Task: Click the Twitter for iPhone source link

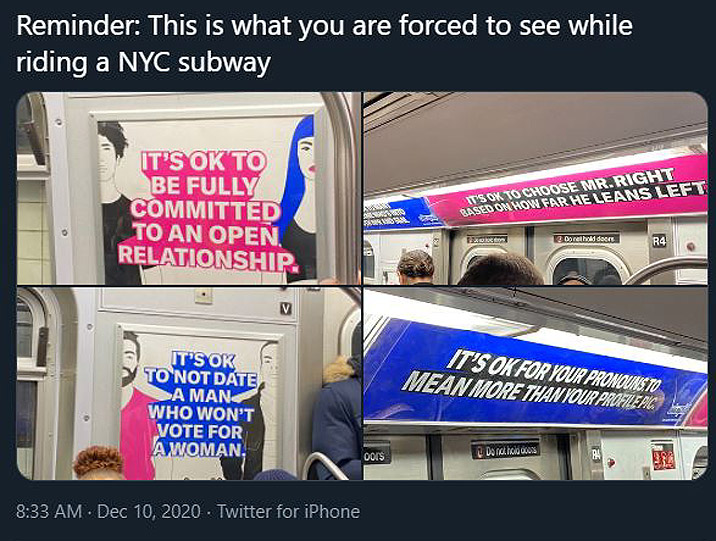Action: [x=288, y=511]
